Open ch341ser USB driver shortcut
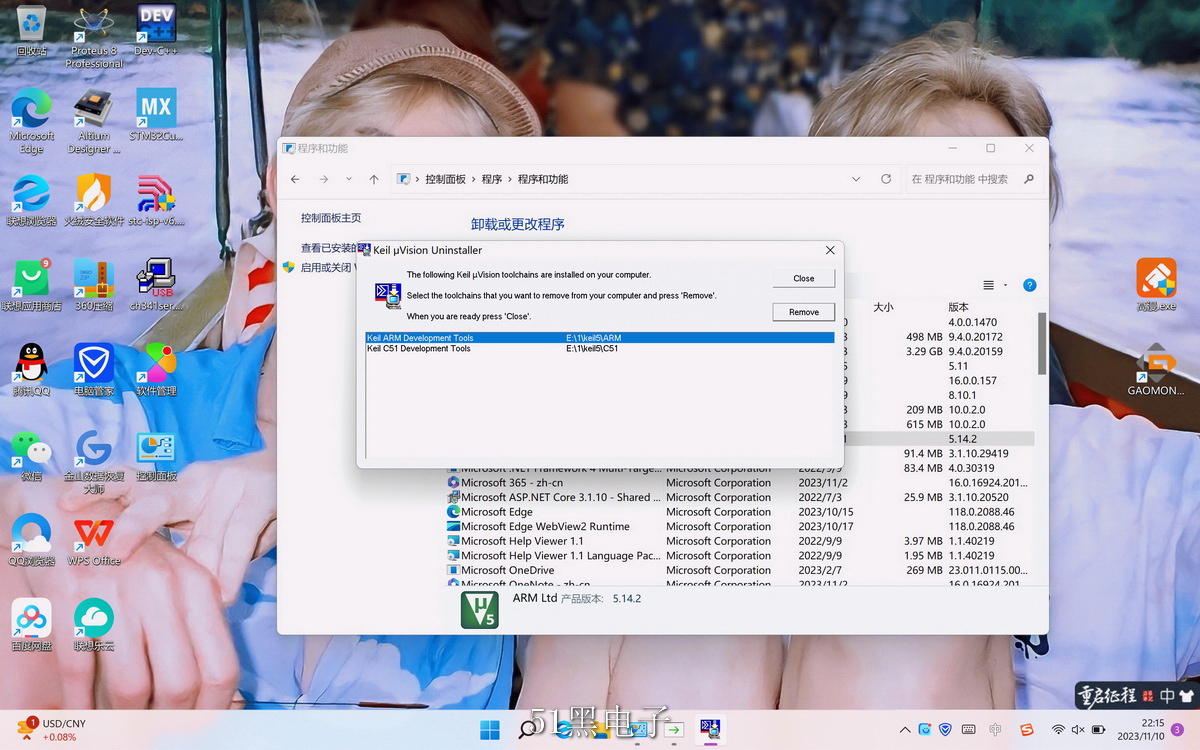The image size is (1200, 750). click(156, 285)
